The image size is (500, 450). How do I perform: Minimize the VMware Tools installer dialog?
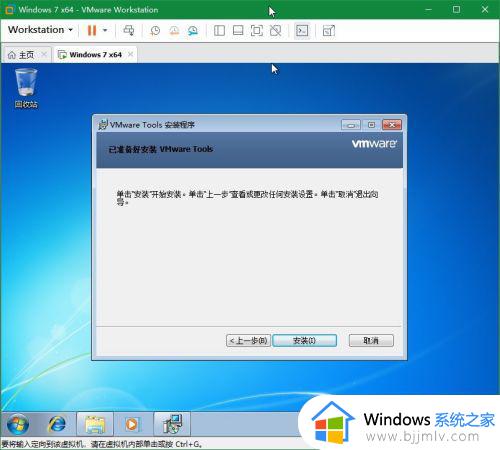click(x=351, y=125)
